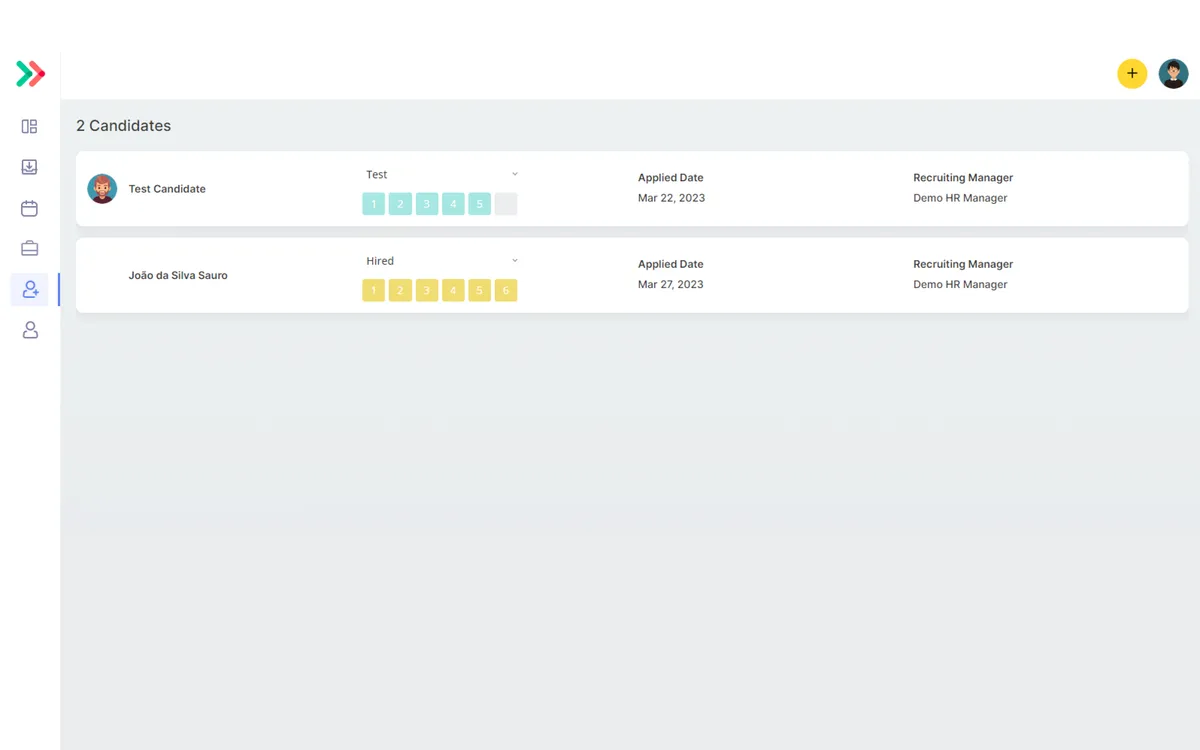The image size is (1200, 750).
Task: Click the 2 Candidates heading
Action: (124, 126)
